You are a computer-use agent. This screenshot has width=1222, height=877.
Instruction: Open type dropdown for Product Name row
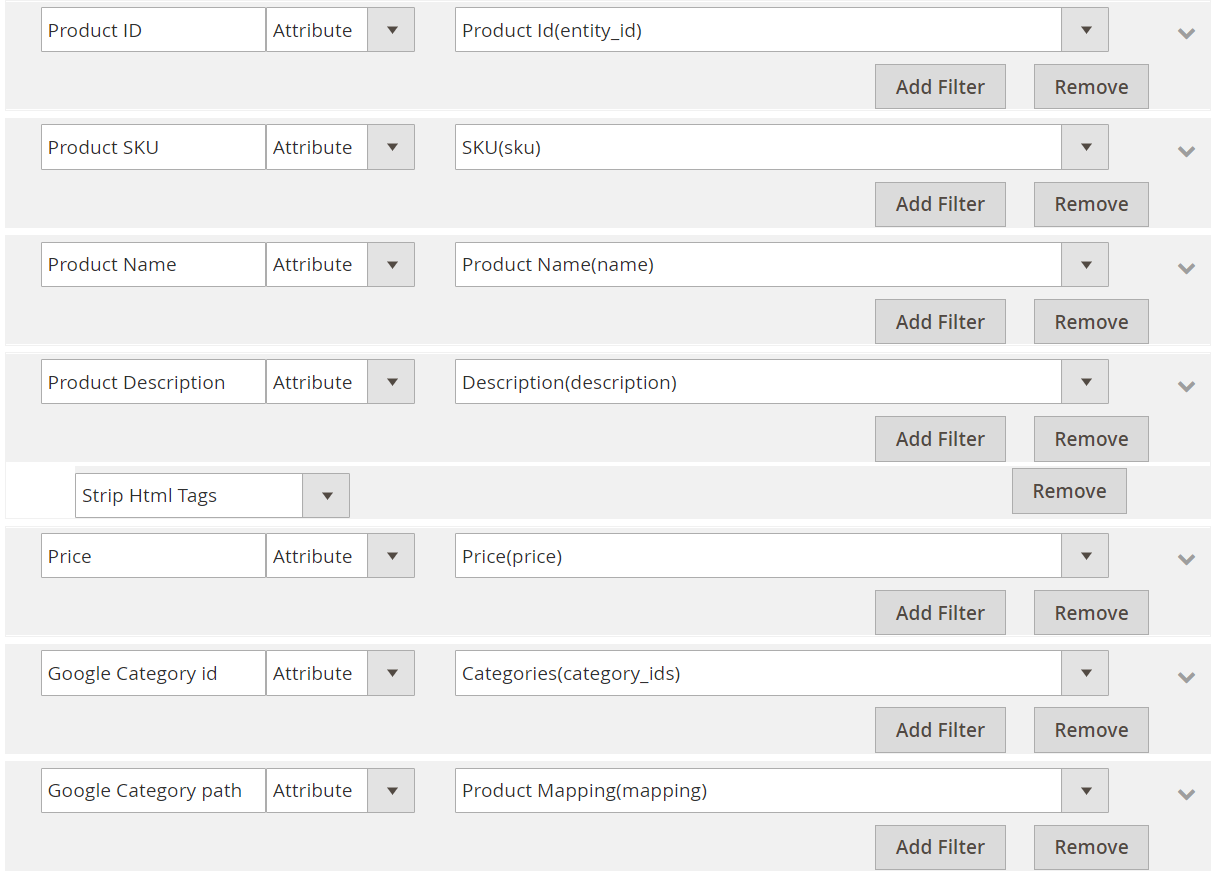click(x=340, y=264)
